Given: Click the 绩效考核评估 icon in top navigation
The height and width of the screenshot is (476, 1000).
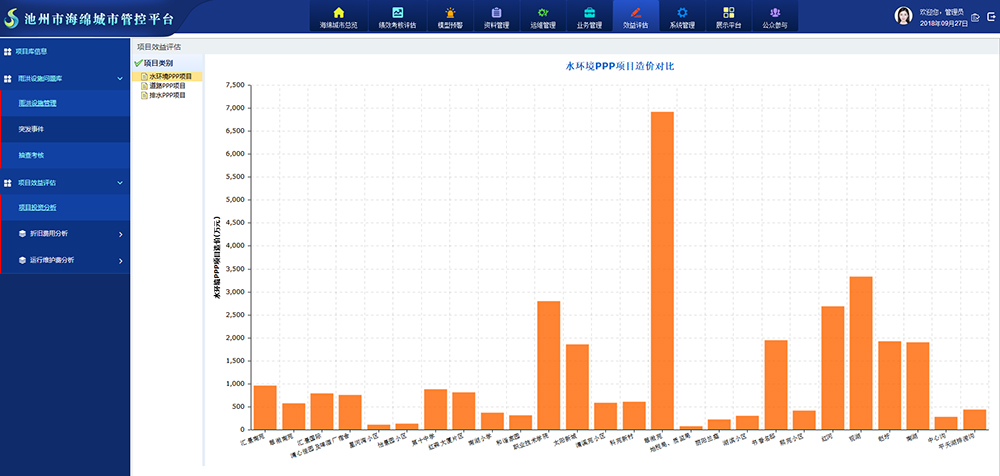Looking at the screenshot, I should pos(397,13).
